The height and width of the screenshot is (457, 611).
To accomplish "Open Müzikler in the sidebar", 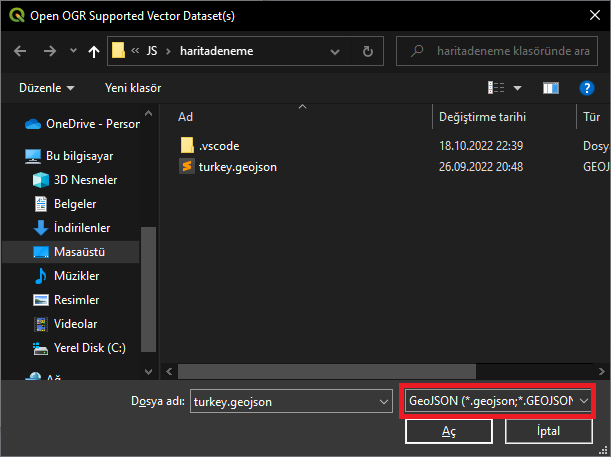I will point(66,276).
